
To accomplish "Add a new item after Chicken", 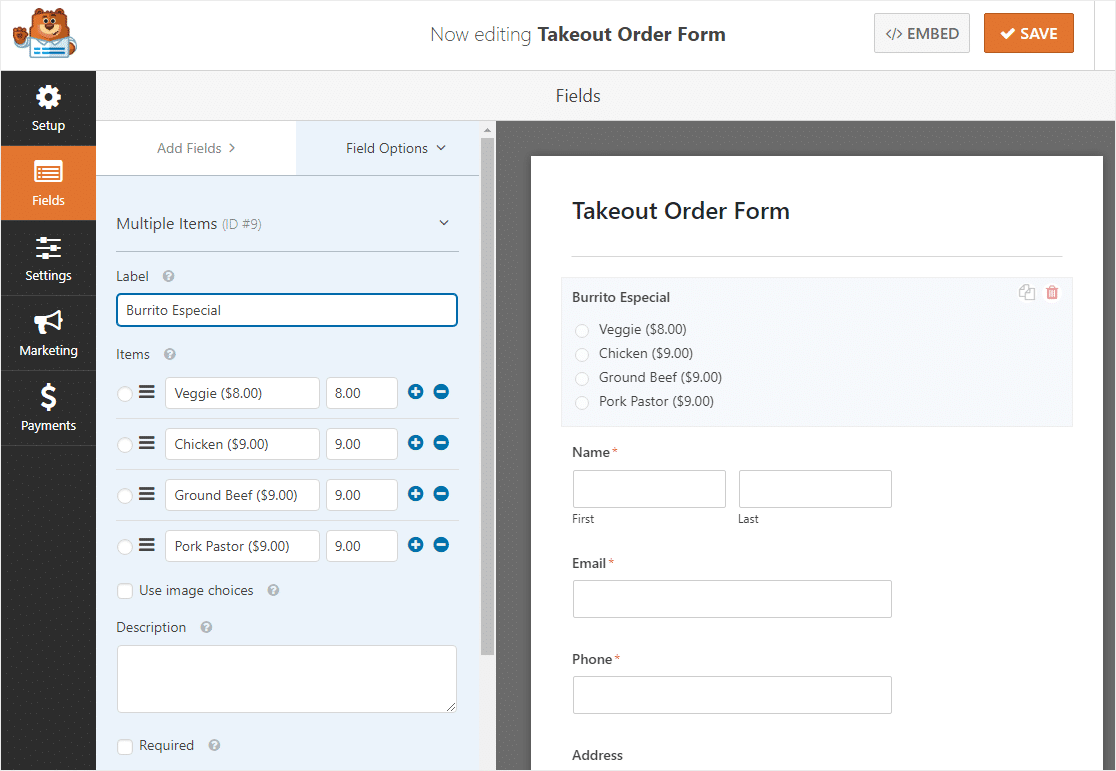I will [x=416, y=443].
